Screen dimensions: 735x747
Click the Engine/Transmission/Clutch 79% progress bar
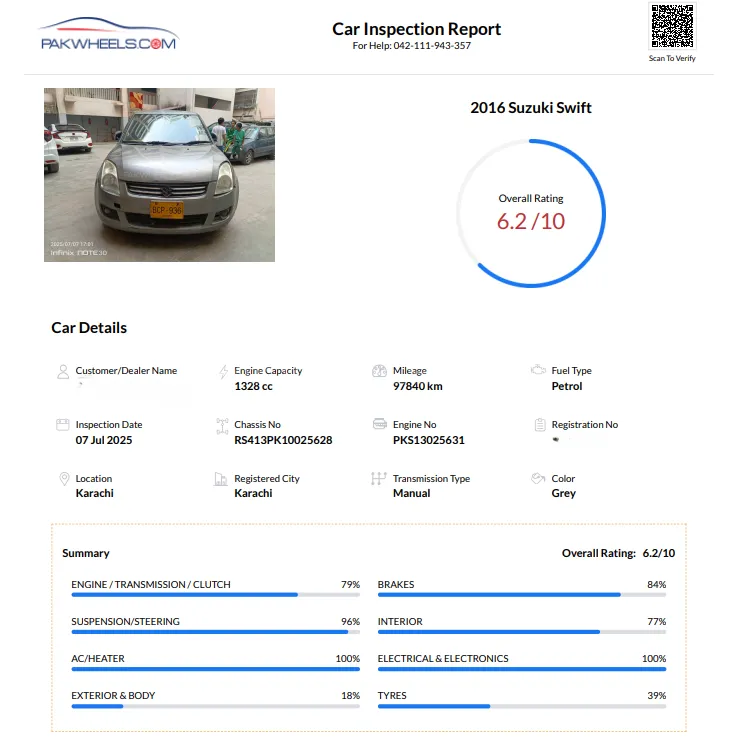215,595
